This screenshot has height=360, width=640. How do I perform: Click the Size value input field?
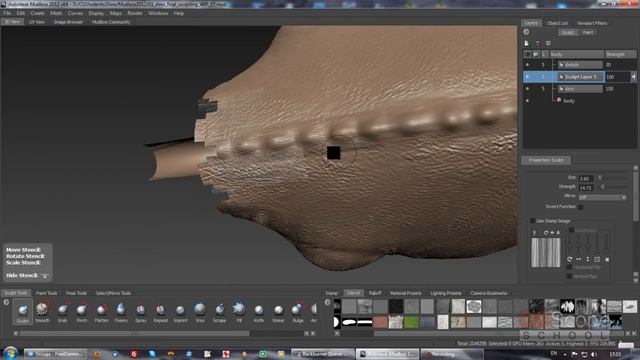coord(586,178)
